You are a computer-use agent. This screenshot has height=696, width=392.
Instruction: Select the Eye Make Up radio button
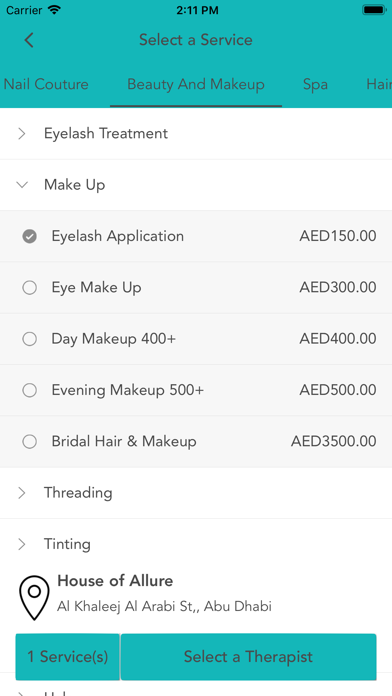[x=30, y=288]
